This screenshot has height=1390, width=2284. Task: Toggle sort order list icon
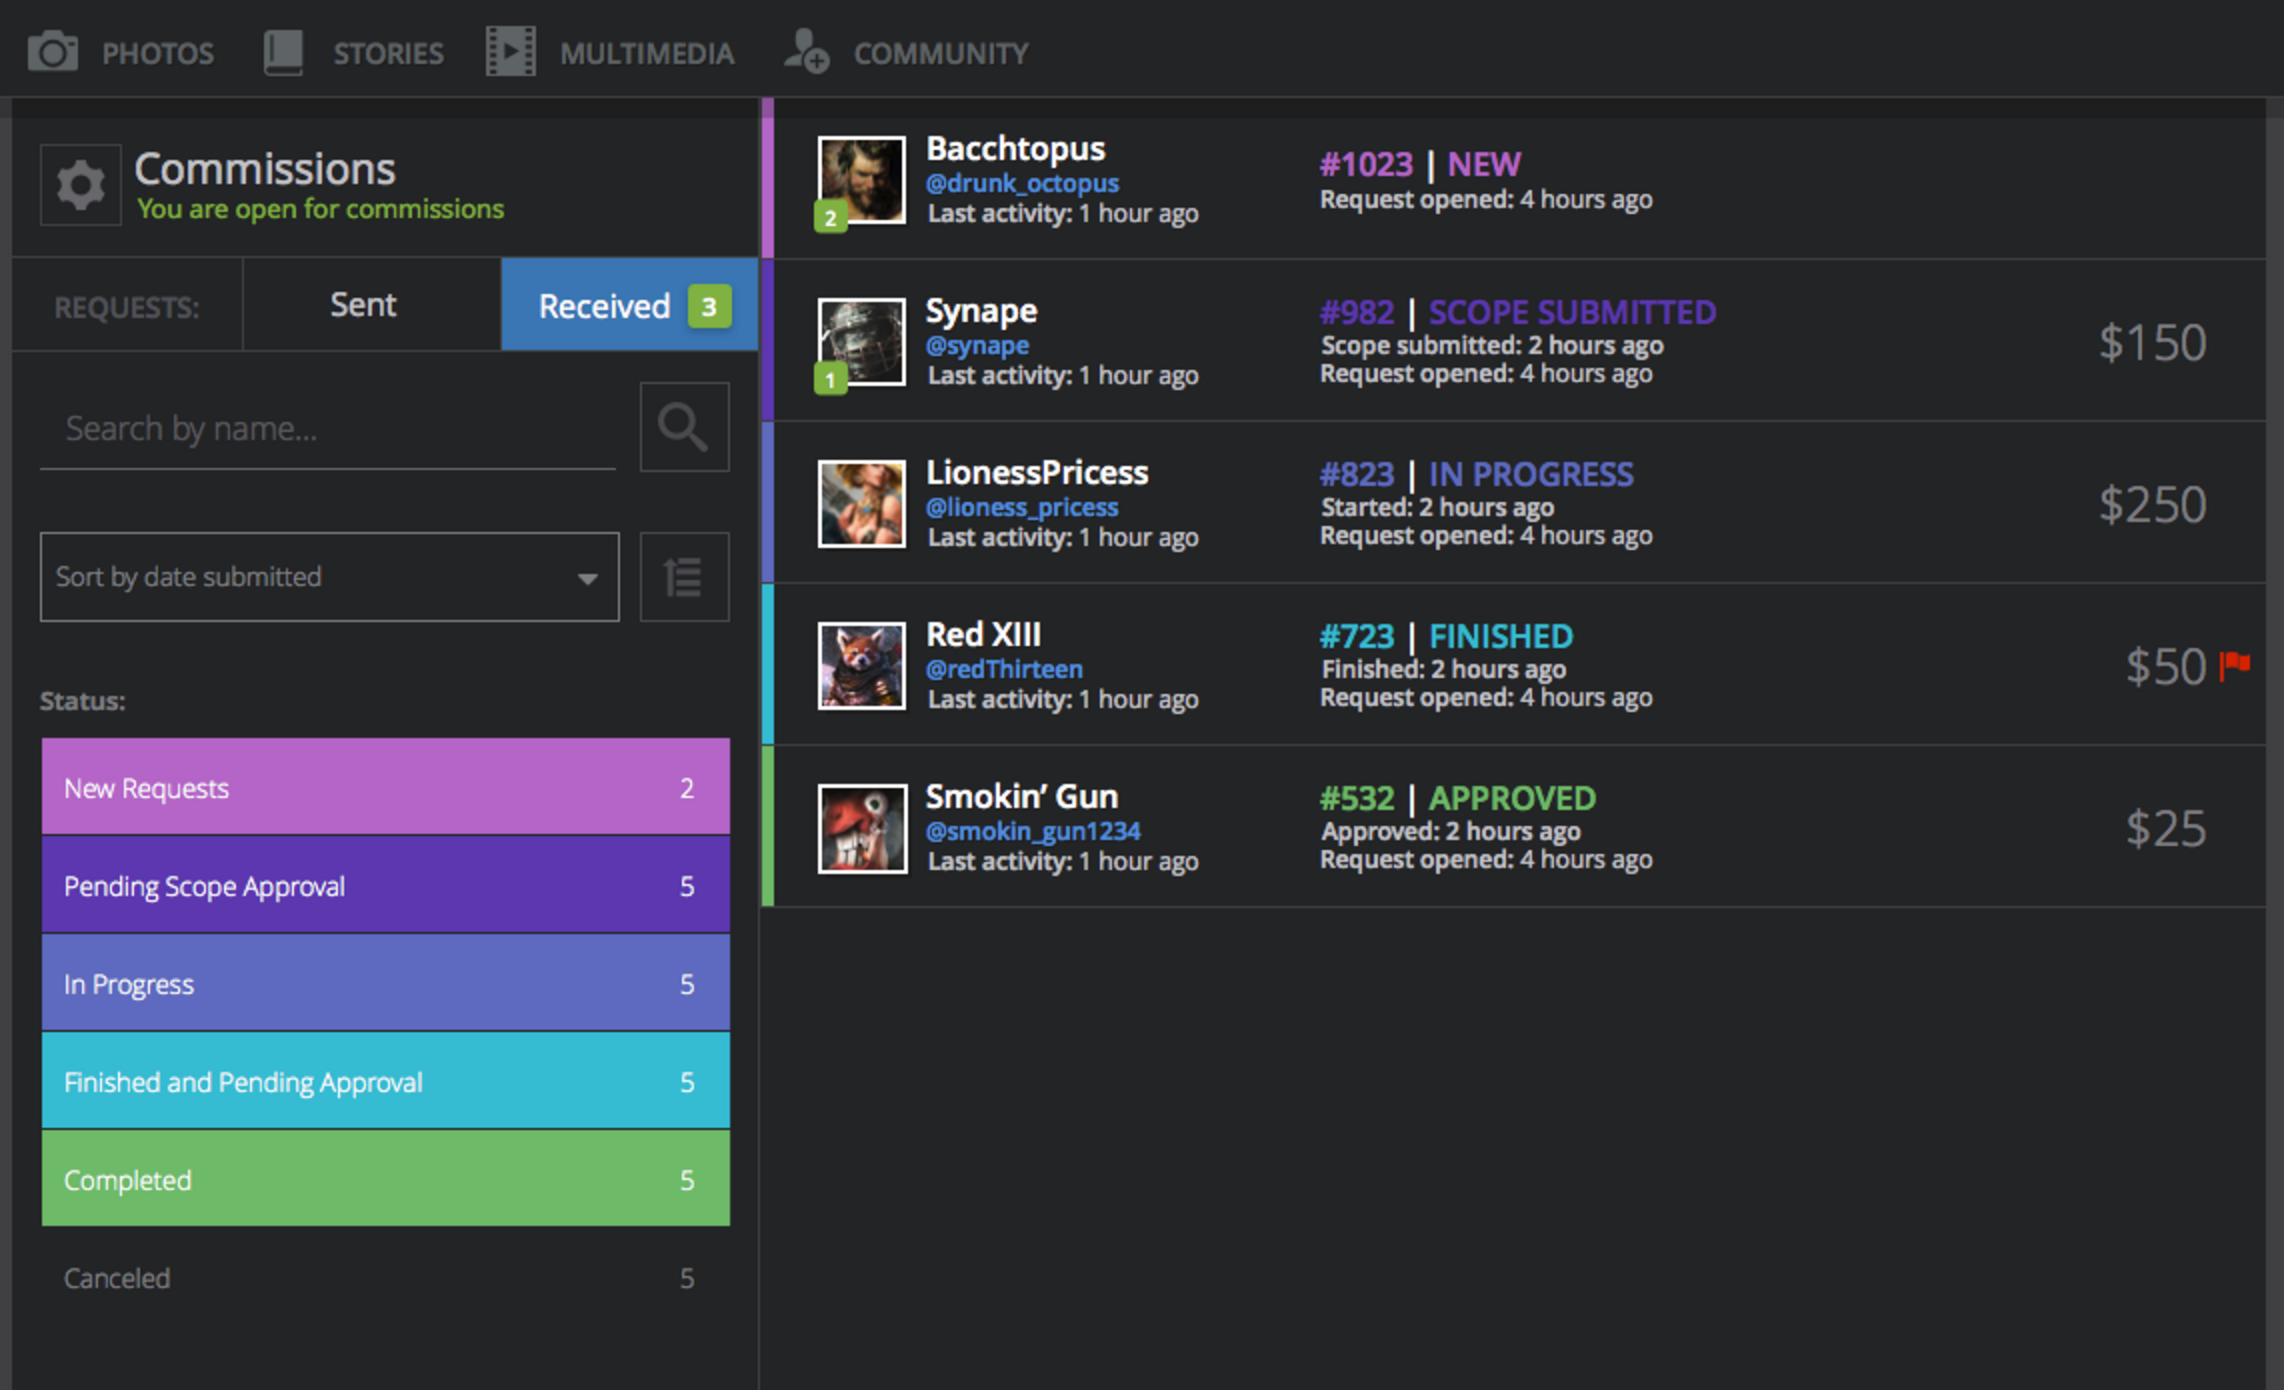click(684, 577)
